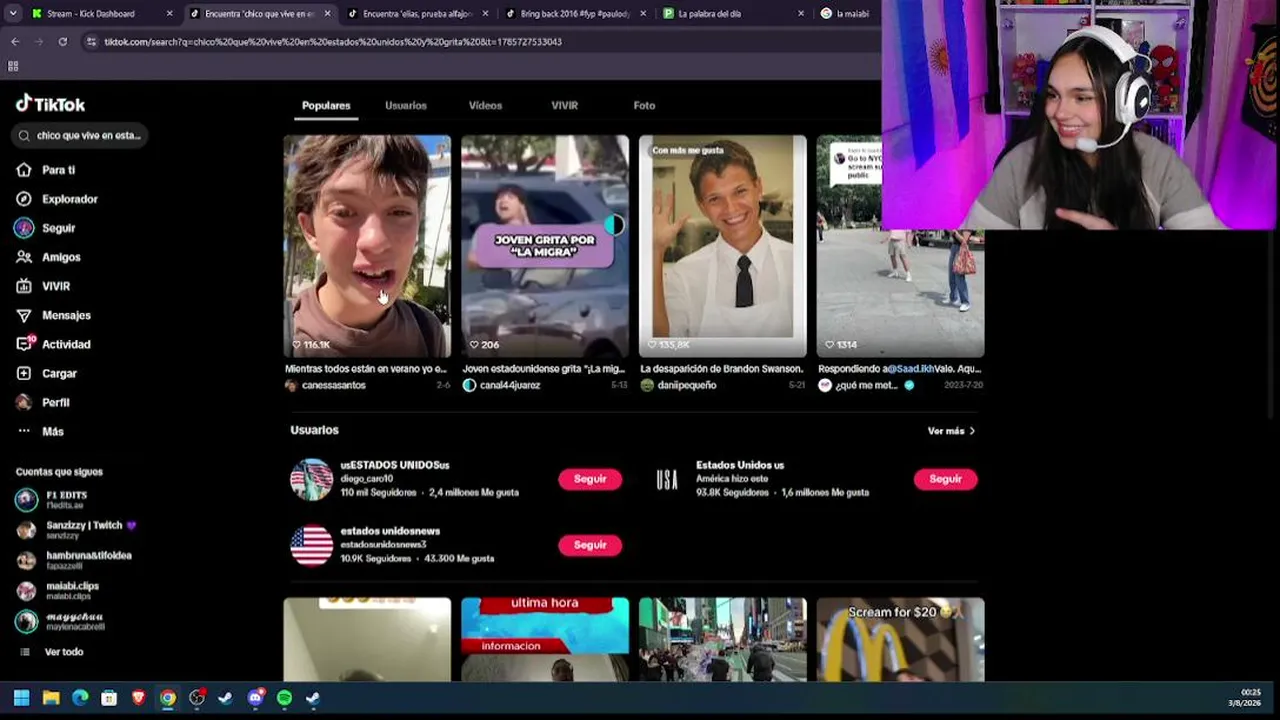Go back with the browser back arrow
The image size is (1280, 720).
(x=15, y=42)
